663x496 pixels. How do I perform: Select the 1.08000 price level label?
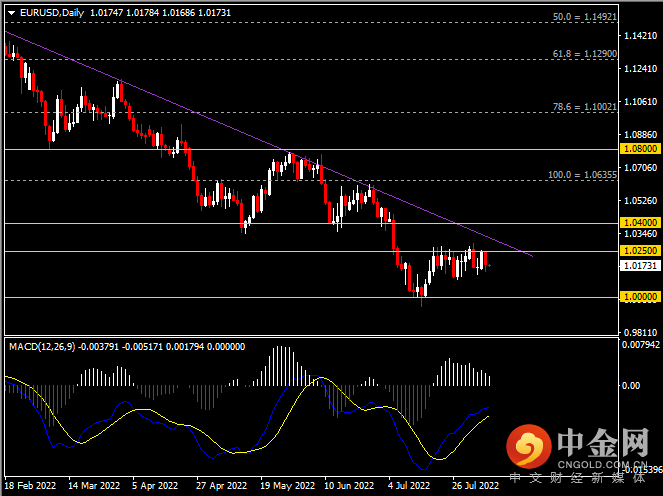(x=640, y=148)
